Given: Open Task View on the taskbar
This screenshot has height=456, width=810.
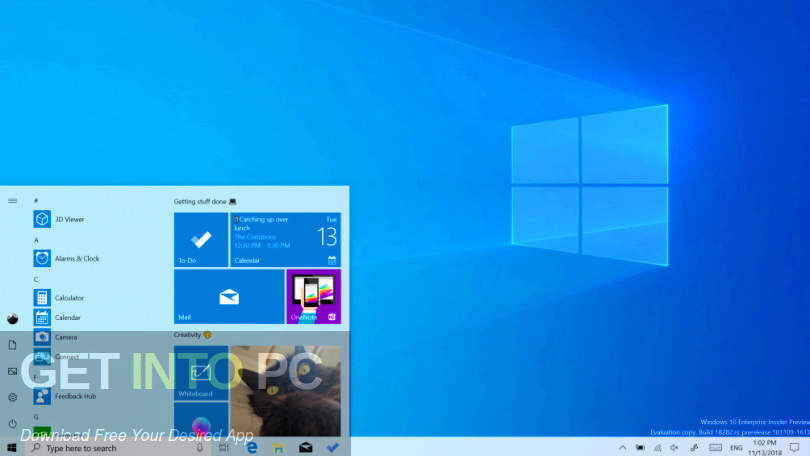Looking at the screenshot, I should [224, 448].
